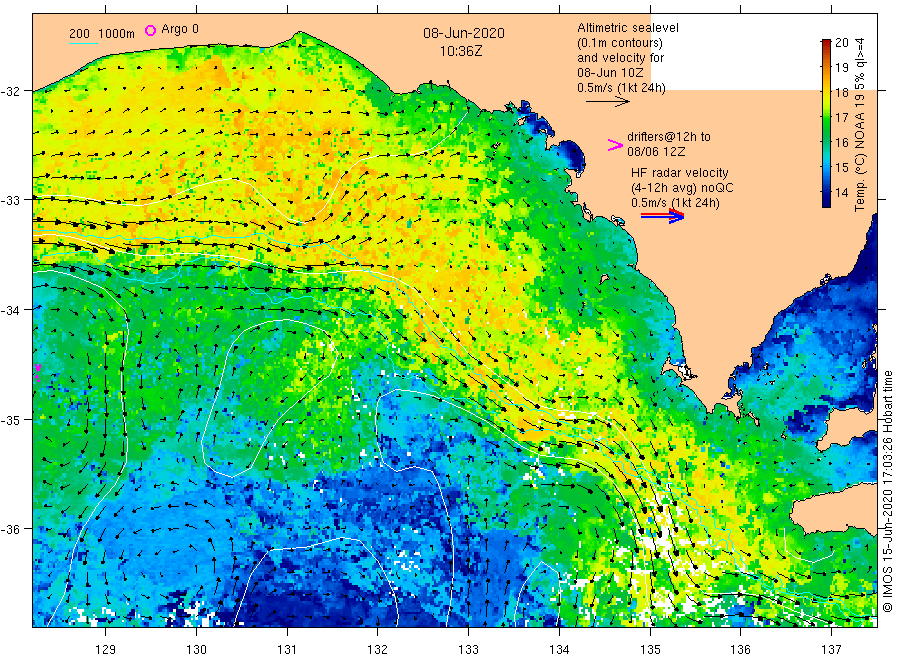900x660 pixels.
Task: Click the colorbar value '16'
Action: [x=841, y=142]
